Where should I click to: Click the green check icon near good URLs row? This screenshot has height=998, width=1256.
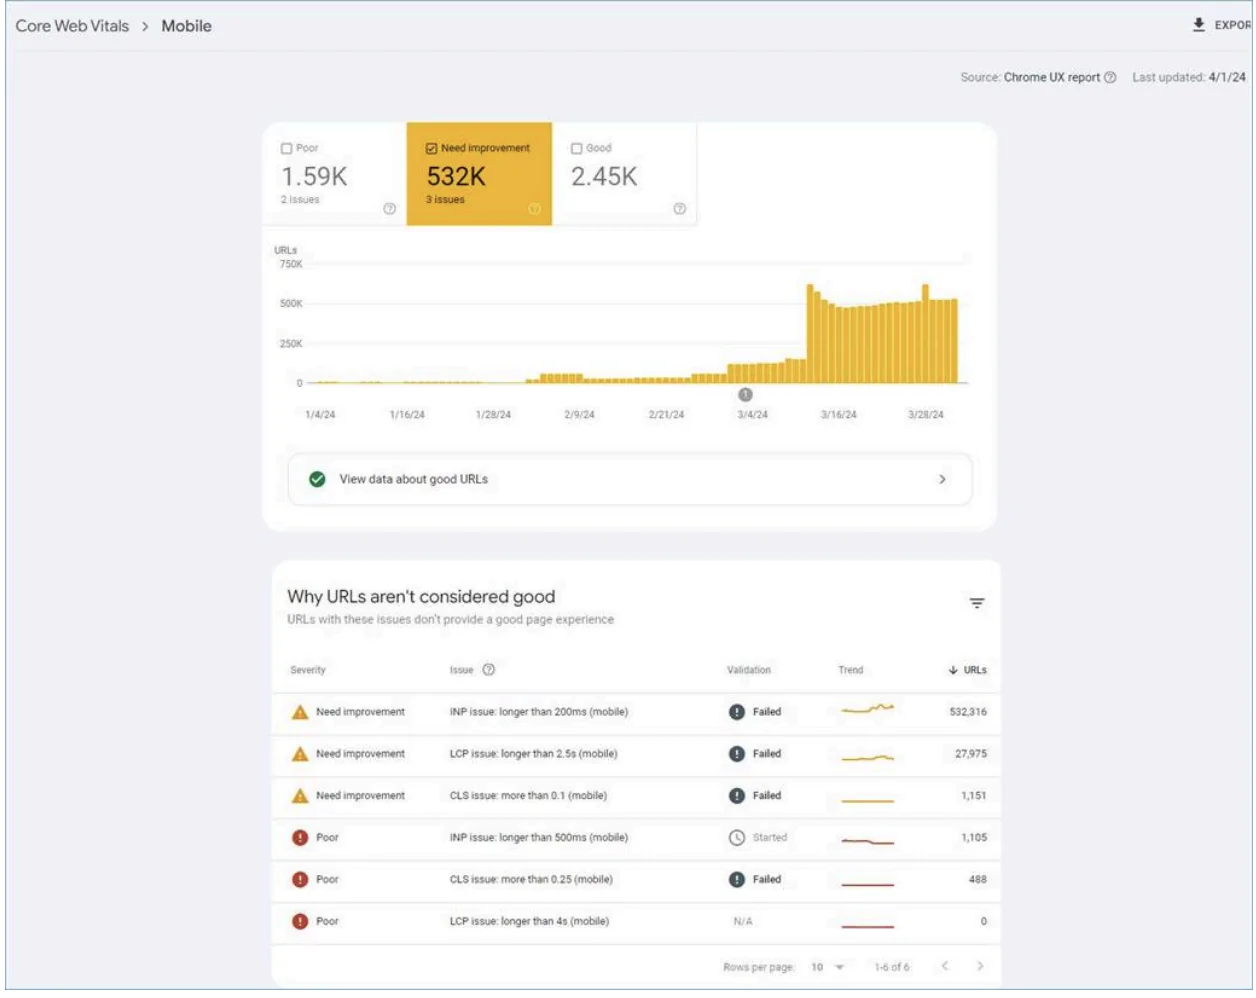click(x=317, y=478)
